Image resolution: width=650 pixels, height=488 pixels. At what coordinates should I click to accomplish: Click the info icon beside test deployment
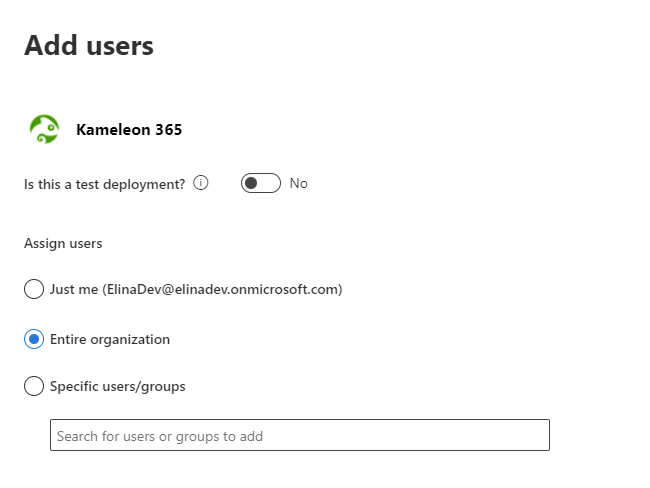tap(201, 183)
